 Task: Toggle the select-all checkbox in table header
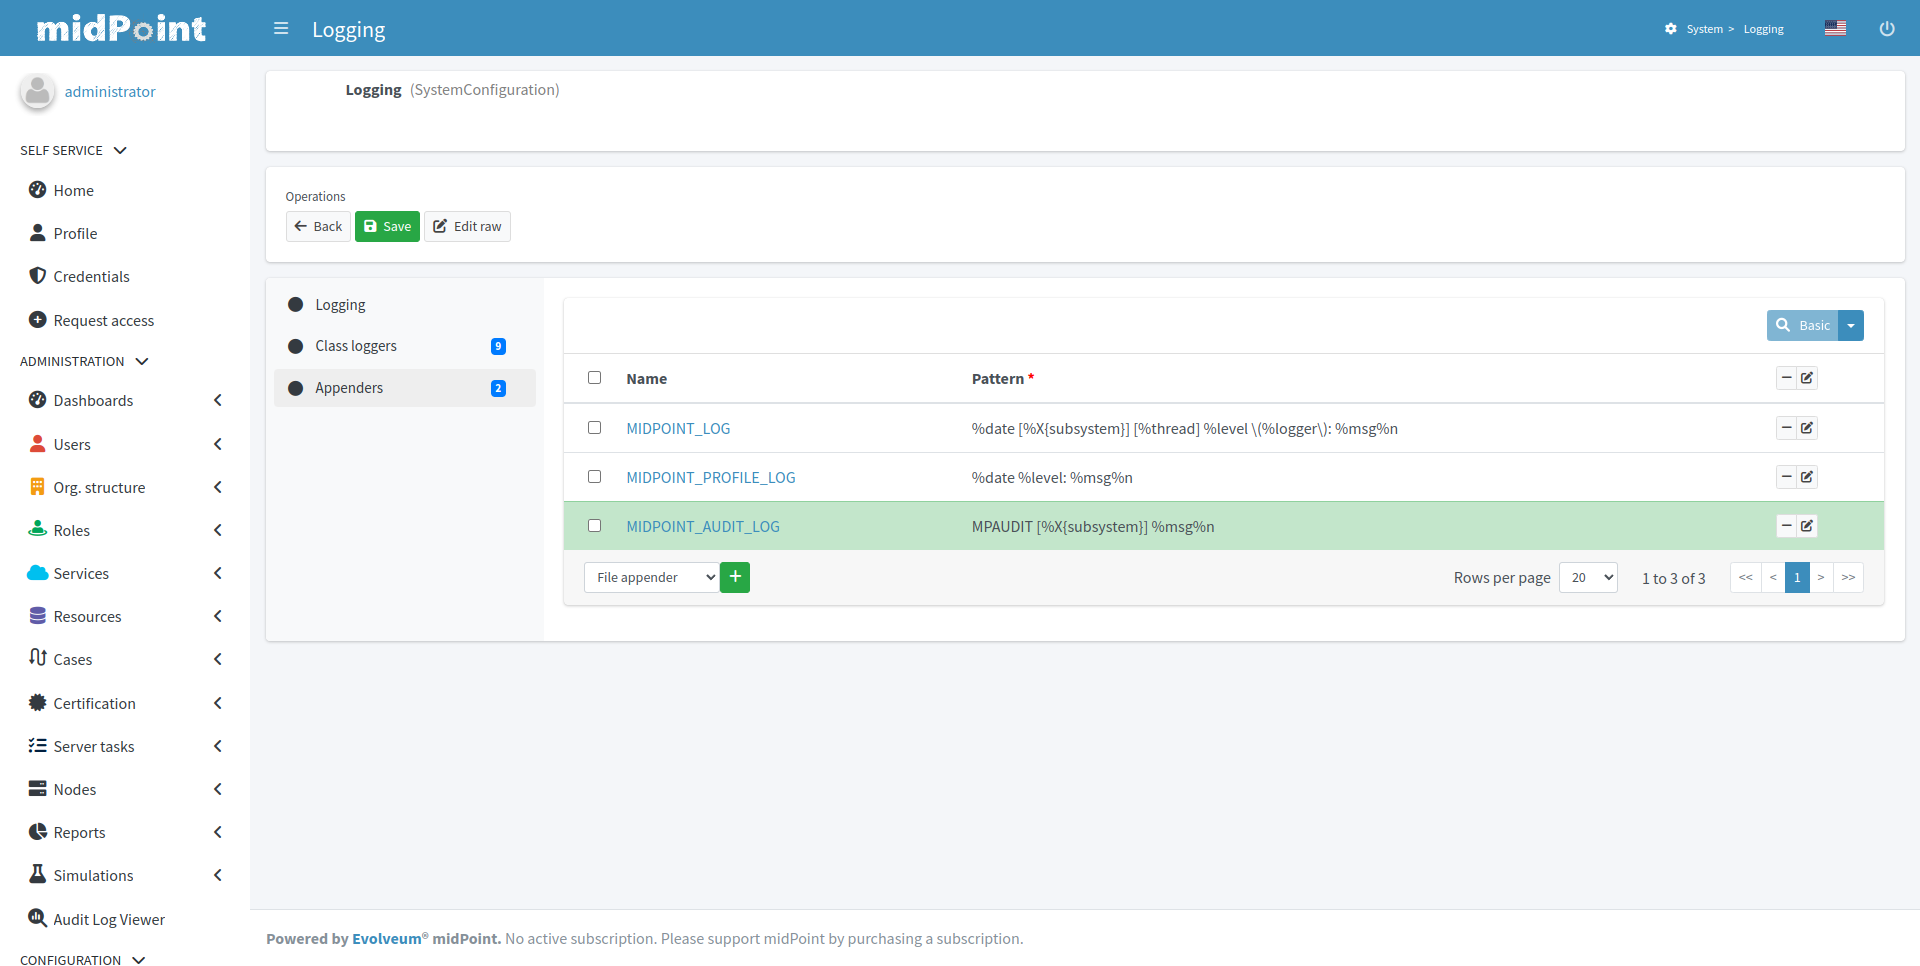click(x=594, y=378)
